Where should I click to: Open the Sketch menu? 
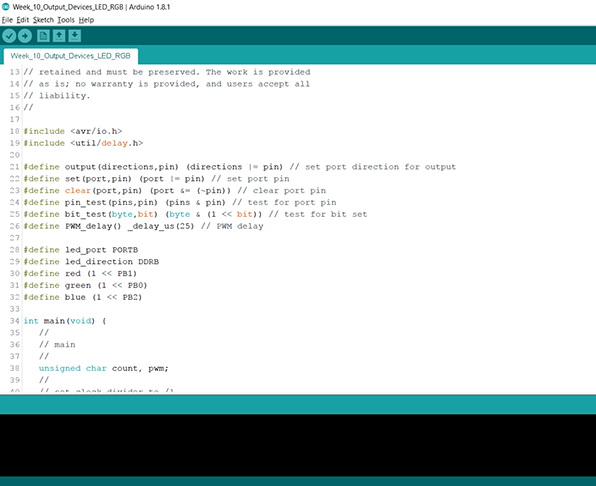pyautogui.click(x=43, y=20)
